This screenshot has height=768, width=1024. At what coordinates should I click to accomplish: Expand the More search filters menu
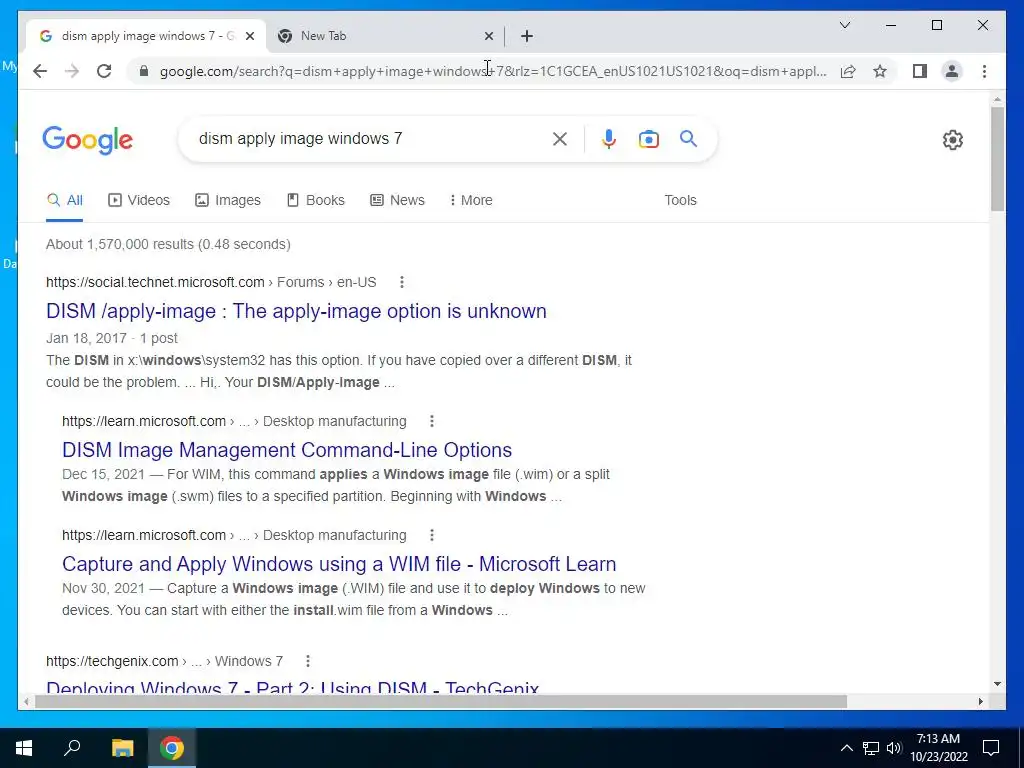(471, 200)
